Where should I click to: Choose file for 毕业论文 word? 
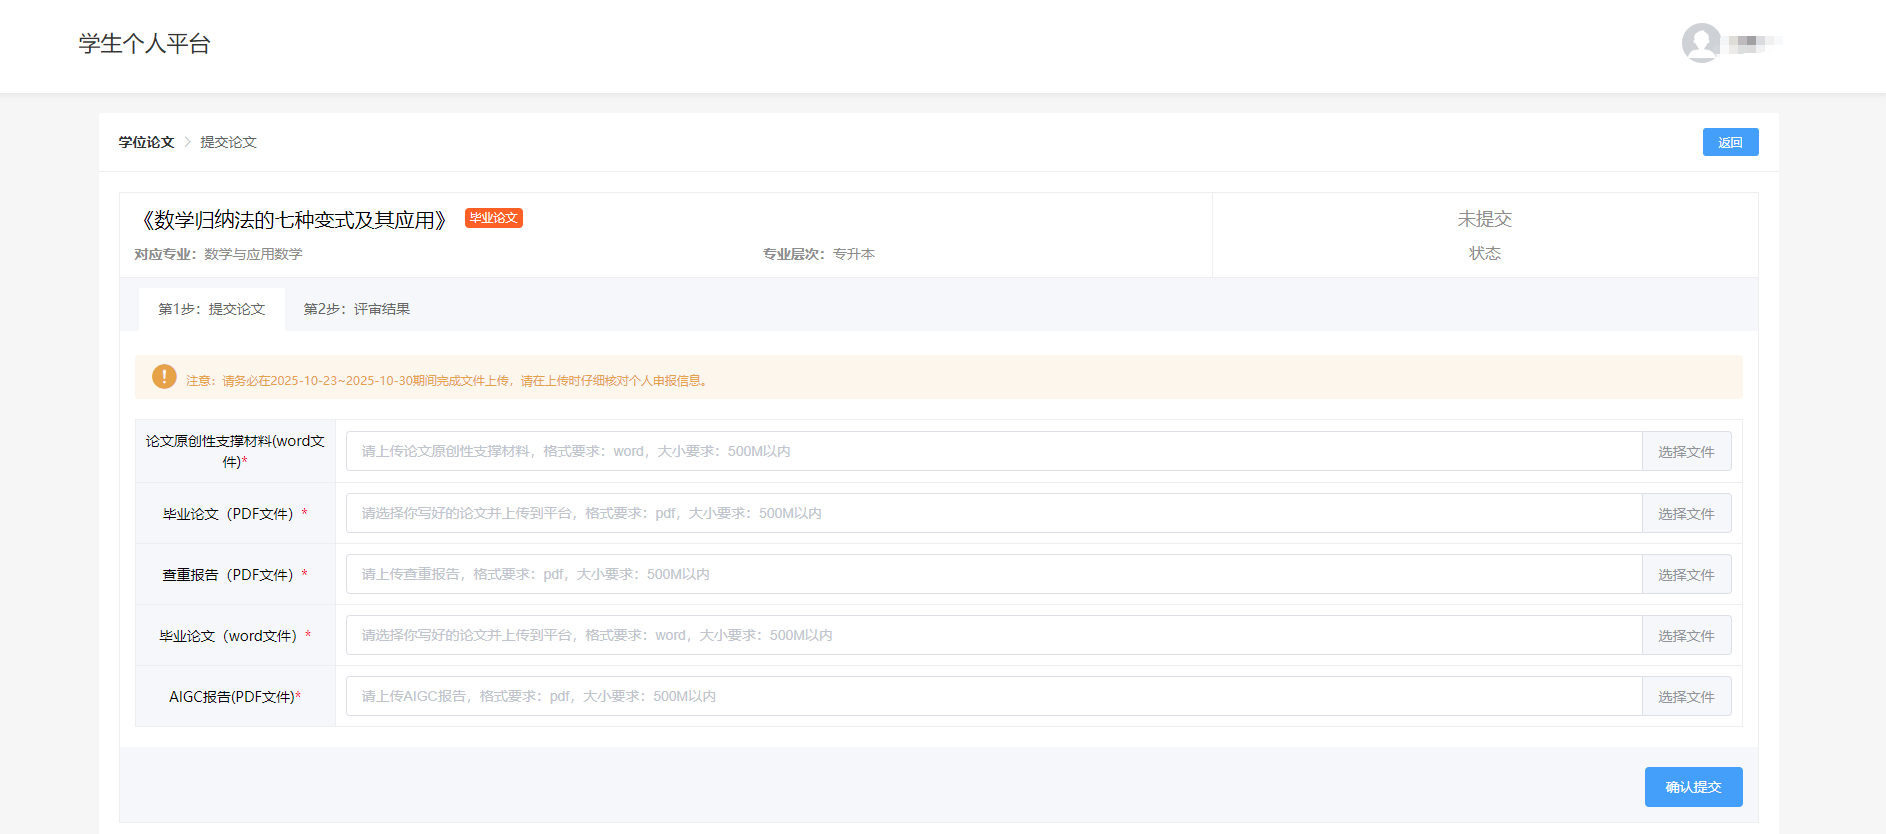(1686, 636)
